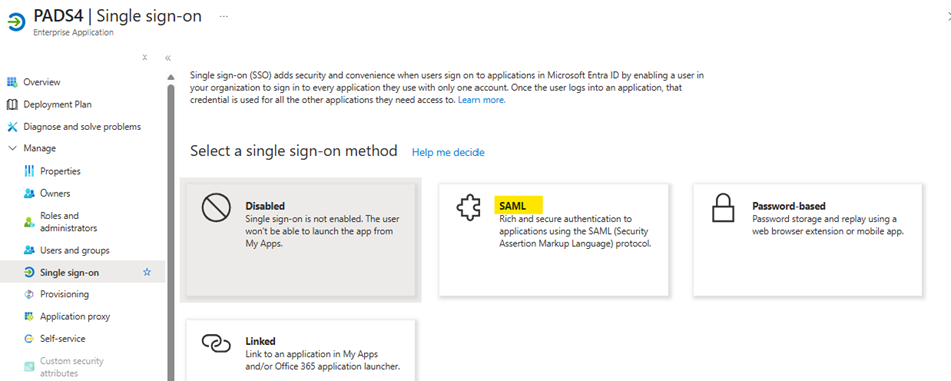Click the Self-service icon
Viewport: 951px width, 381px height.
[x=29, y=339]
